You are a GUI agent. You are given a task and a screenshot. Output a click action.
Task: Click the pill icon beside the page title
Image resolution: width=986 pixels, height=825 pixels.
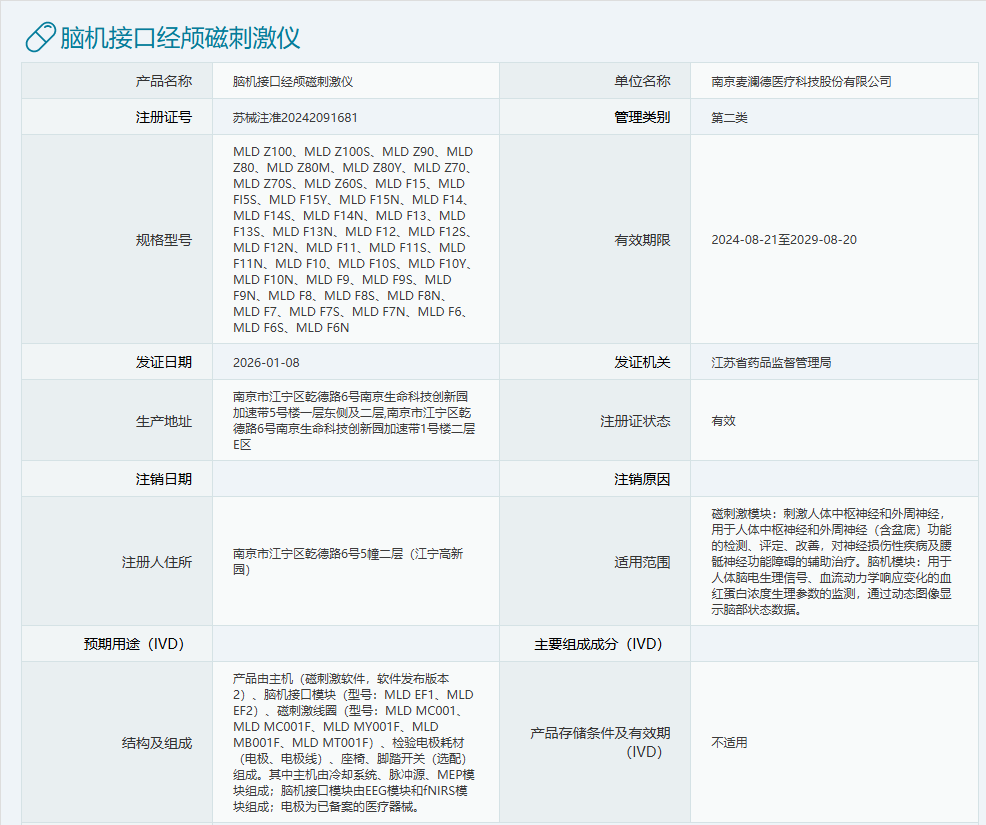39,35
